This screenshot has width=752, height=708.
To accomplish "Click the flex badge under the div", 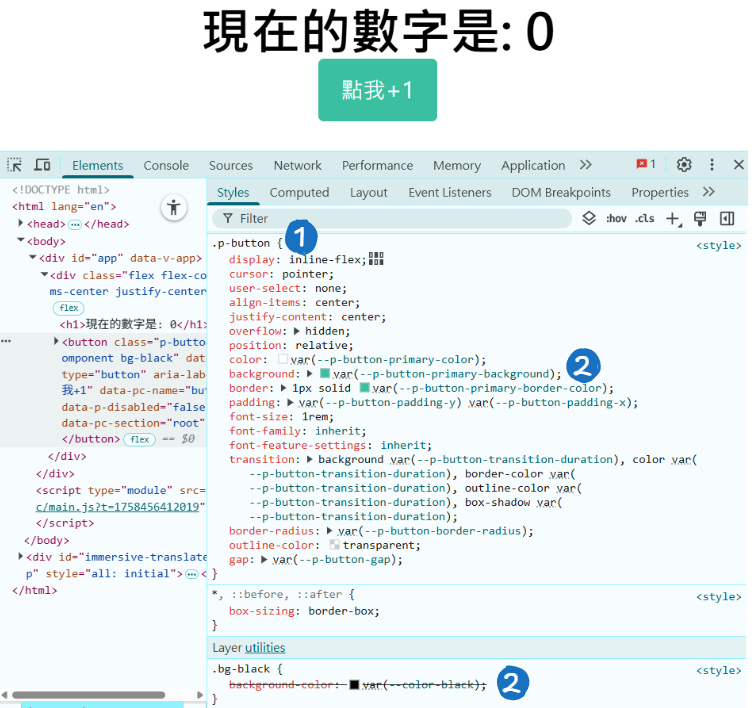I will pos(69,308).
